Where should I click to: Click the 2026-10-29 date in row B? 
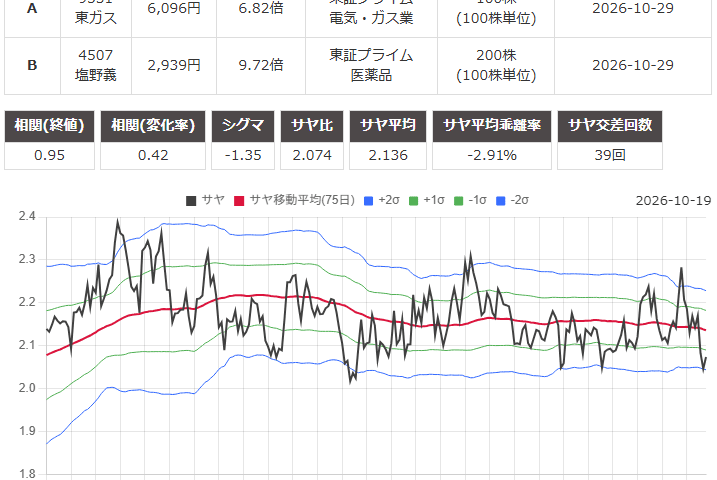[633, 65]
